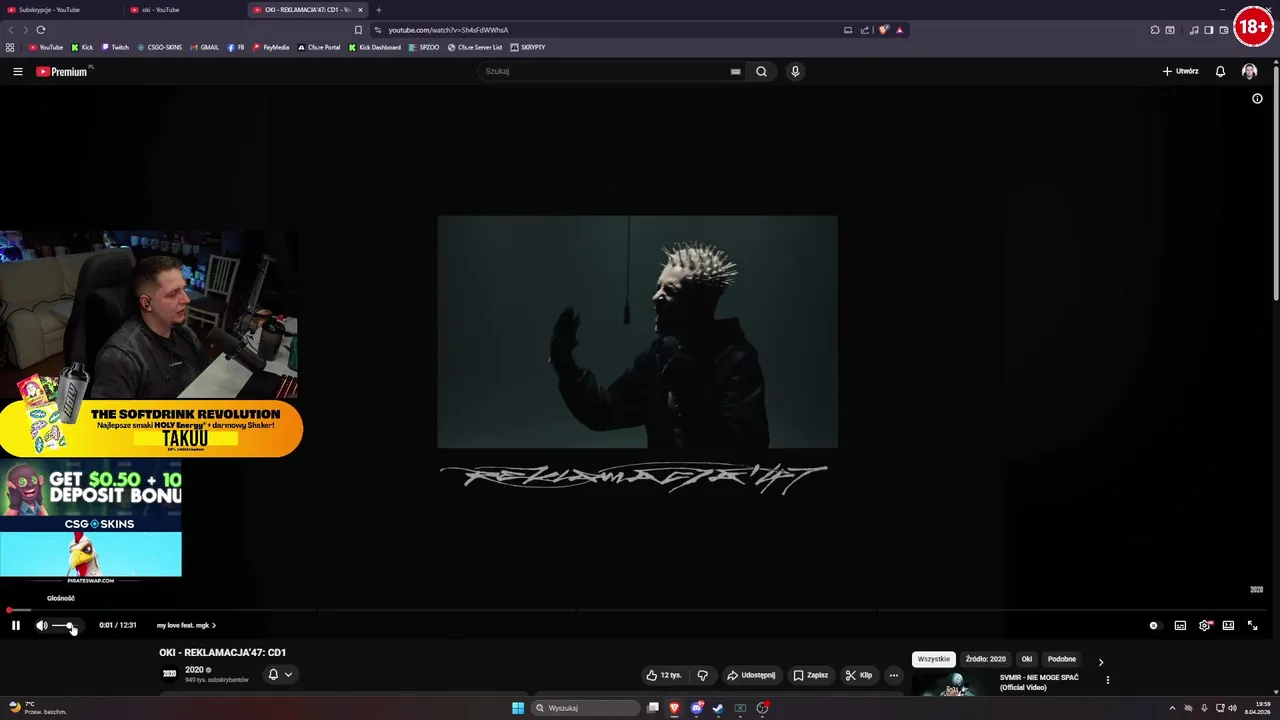1280x720 pixels.
Task: Open the Brave Shields lion icon
Action: (x=883, y=30)
